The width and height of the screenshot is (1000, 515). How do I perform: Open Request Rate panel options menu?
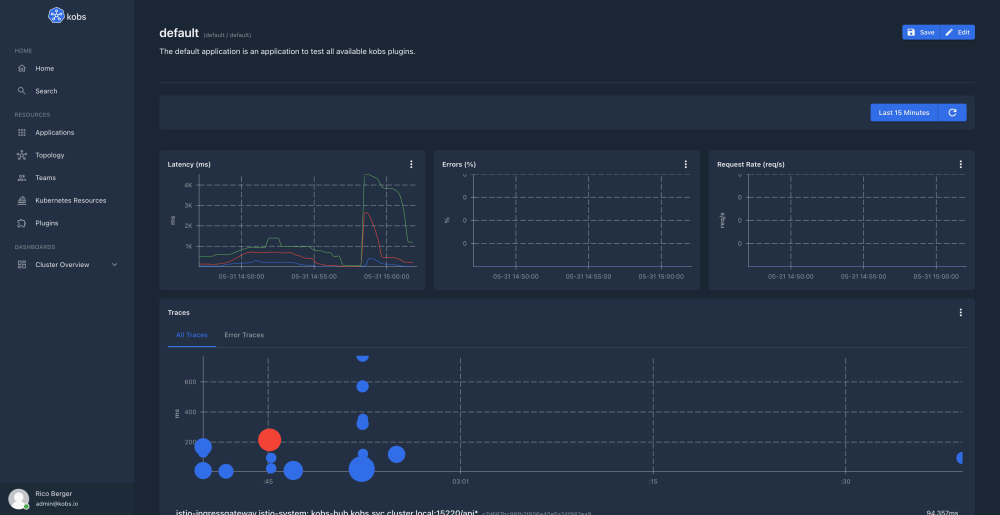click(960, 164)
